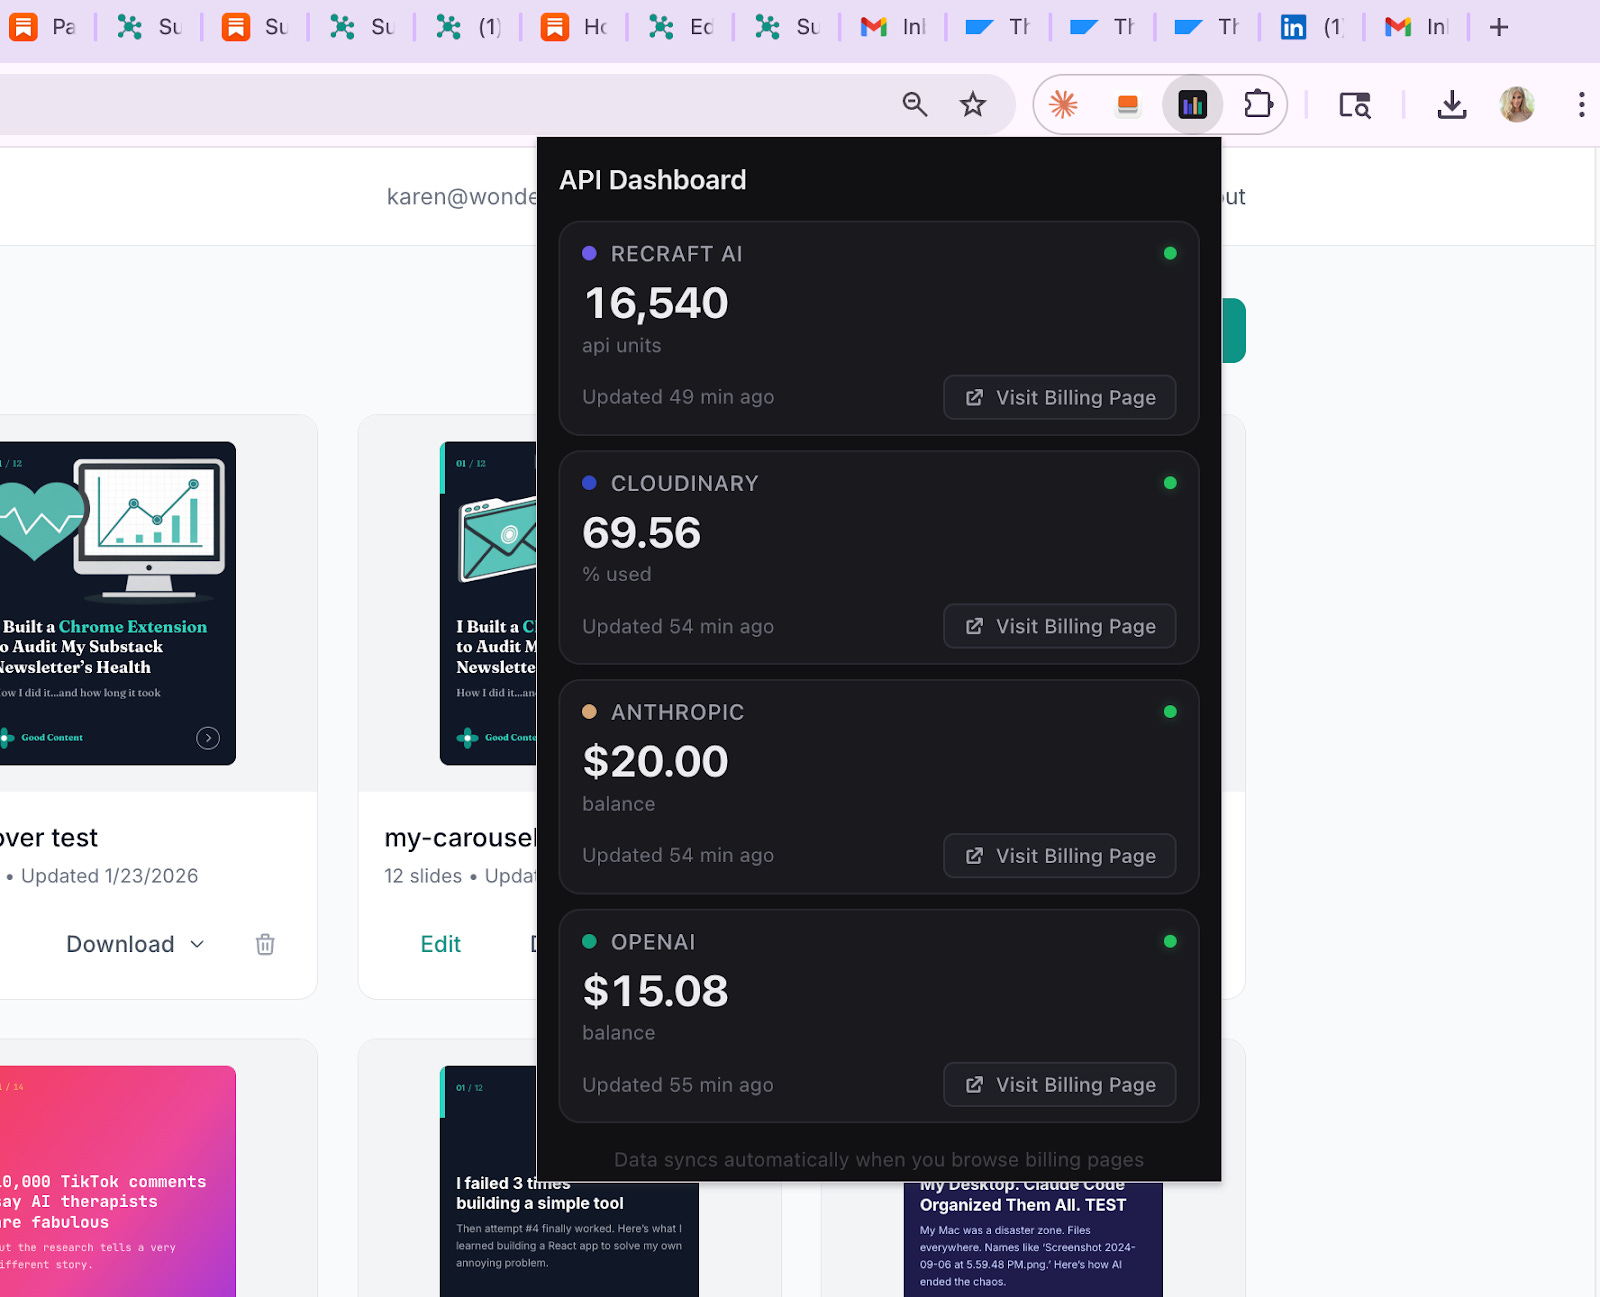Click the '12 slides' label on my-carousel
Viewport: 1600px width, 1297px height.
[x=423, y=876]
